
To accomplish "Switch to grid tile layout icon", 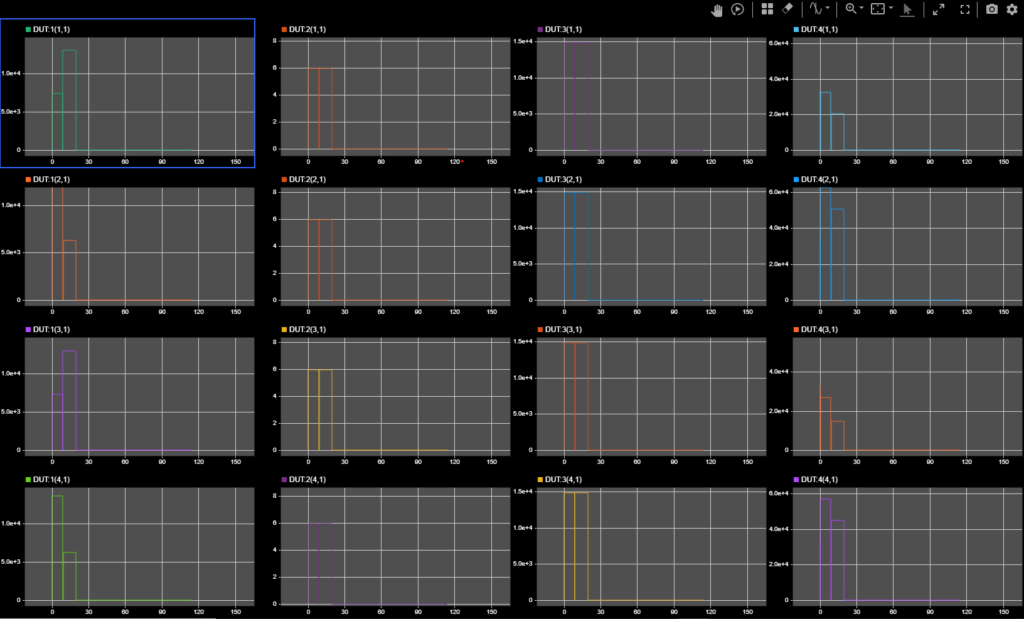I will pyautogui.click(x=767, y=9).
